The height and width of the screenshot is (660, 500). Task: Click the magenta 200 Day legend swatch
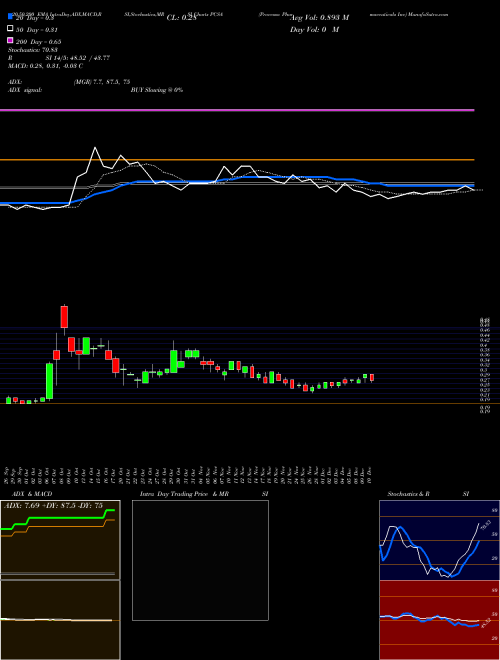(10, 40)
